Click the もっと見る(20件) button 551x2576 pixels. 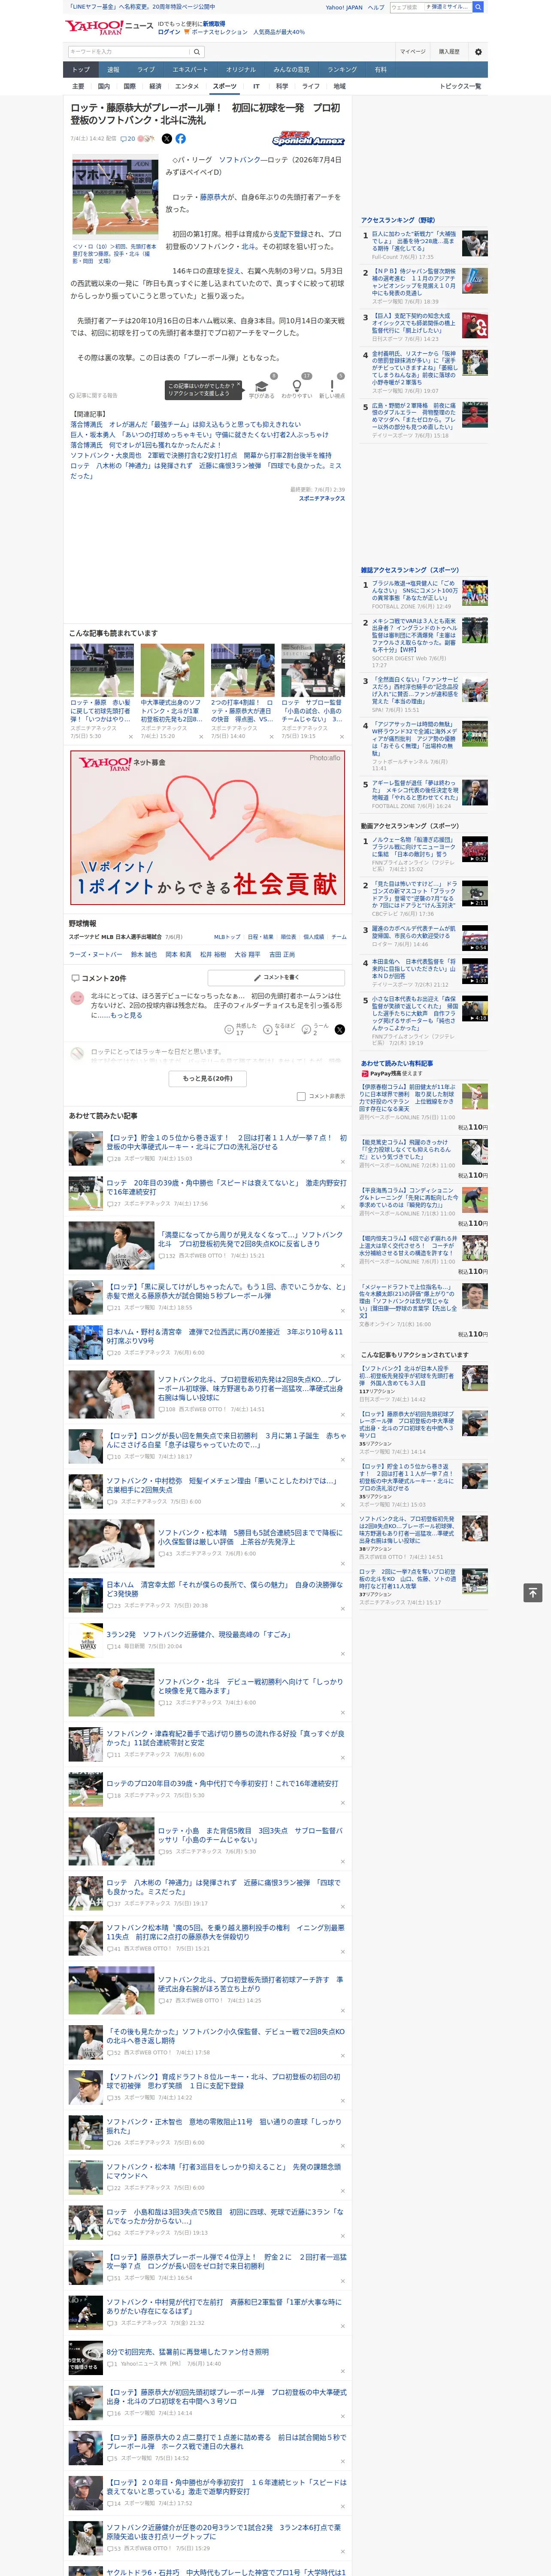pyautogui.click(x=208, y=1079)
